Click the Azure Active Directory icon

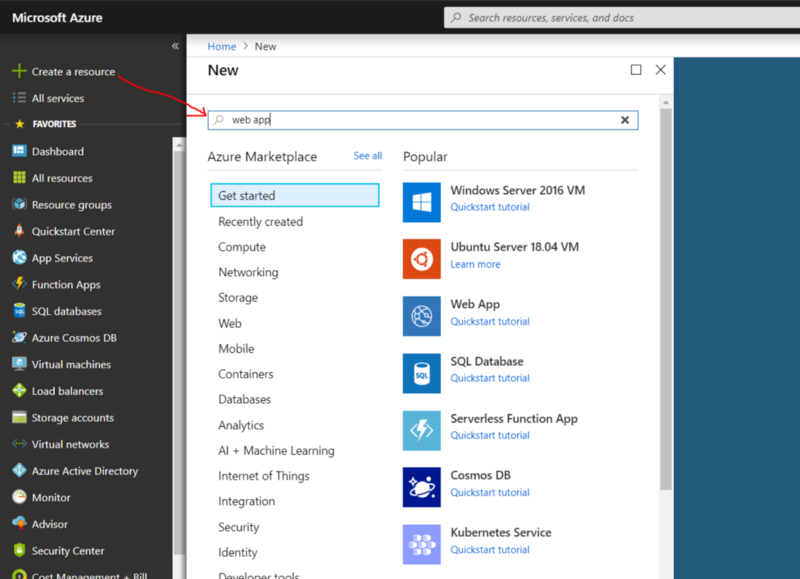click(x=19, y=470)
